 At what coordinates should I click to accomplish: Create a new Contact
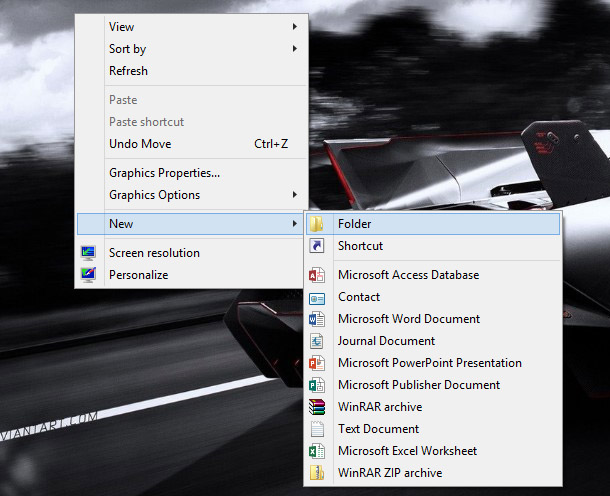coord(433,297)
